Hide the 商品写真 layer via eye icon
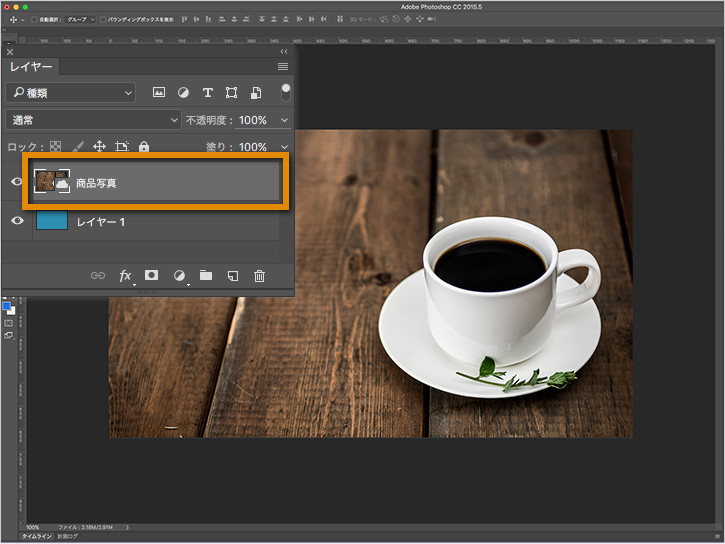The width and height of the screenshot is (725, 544). point(17,182)
